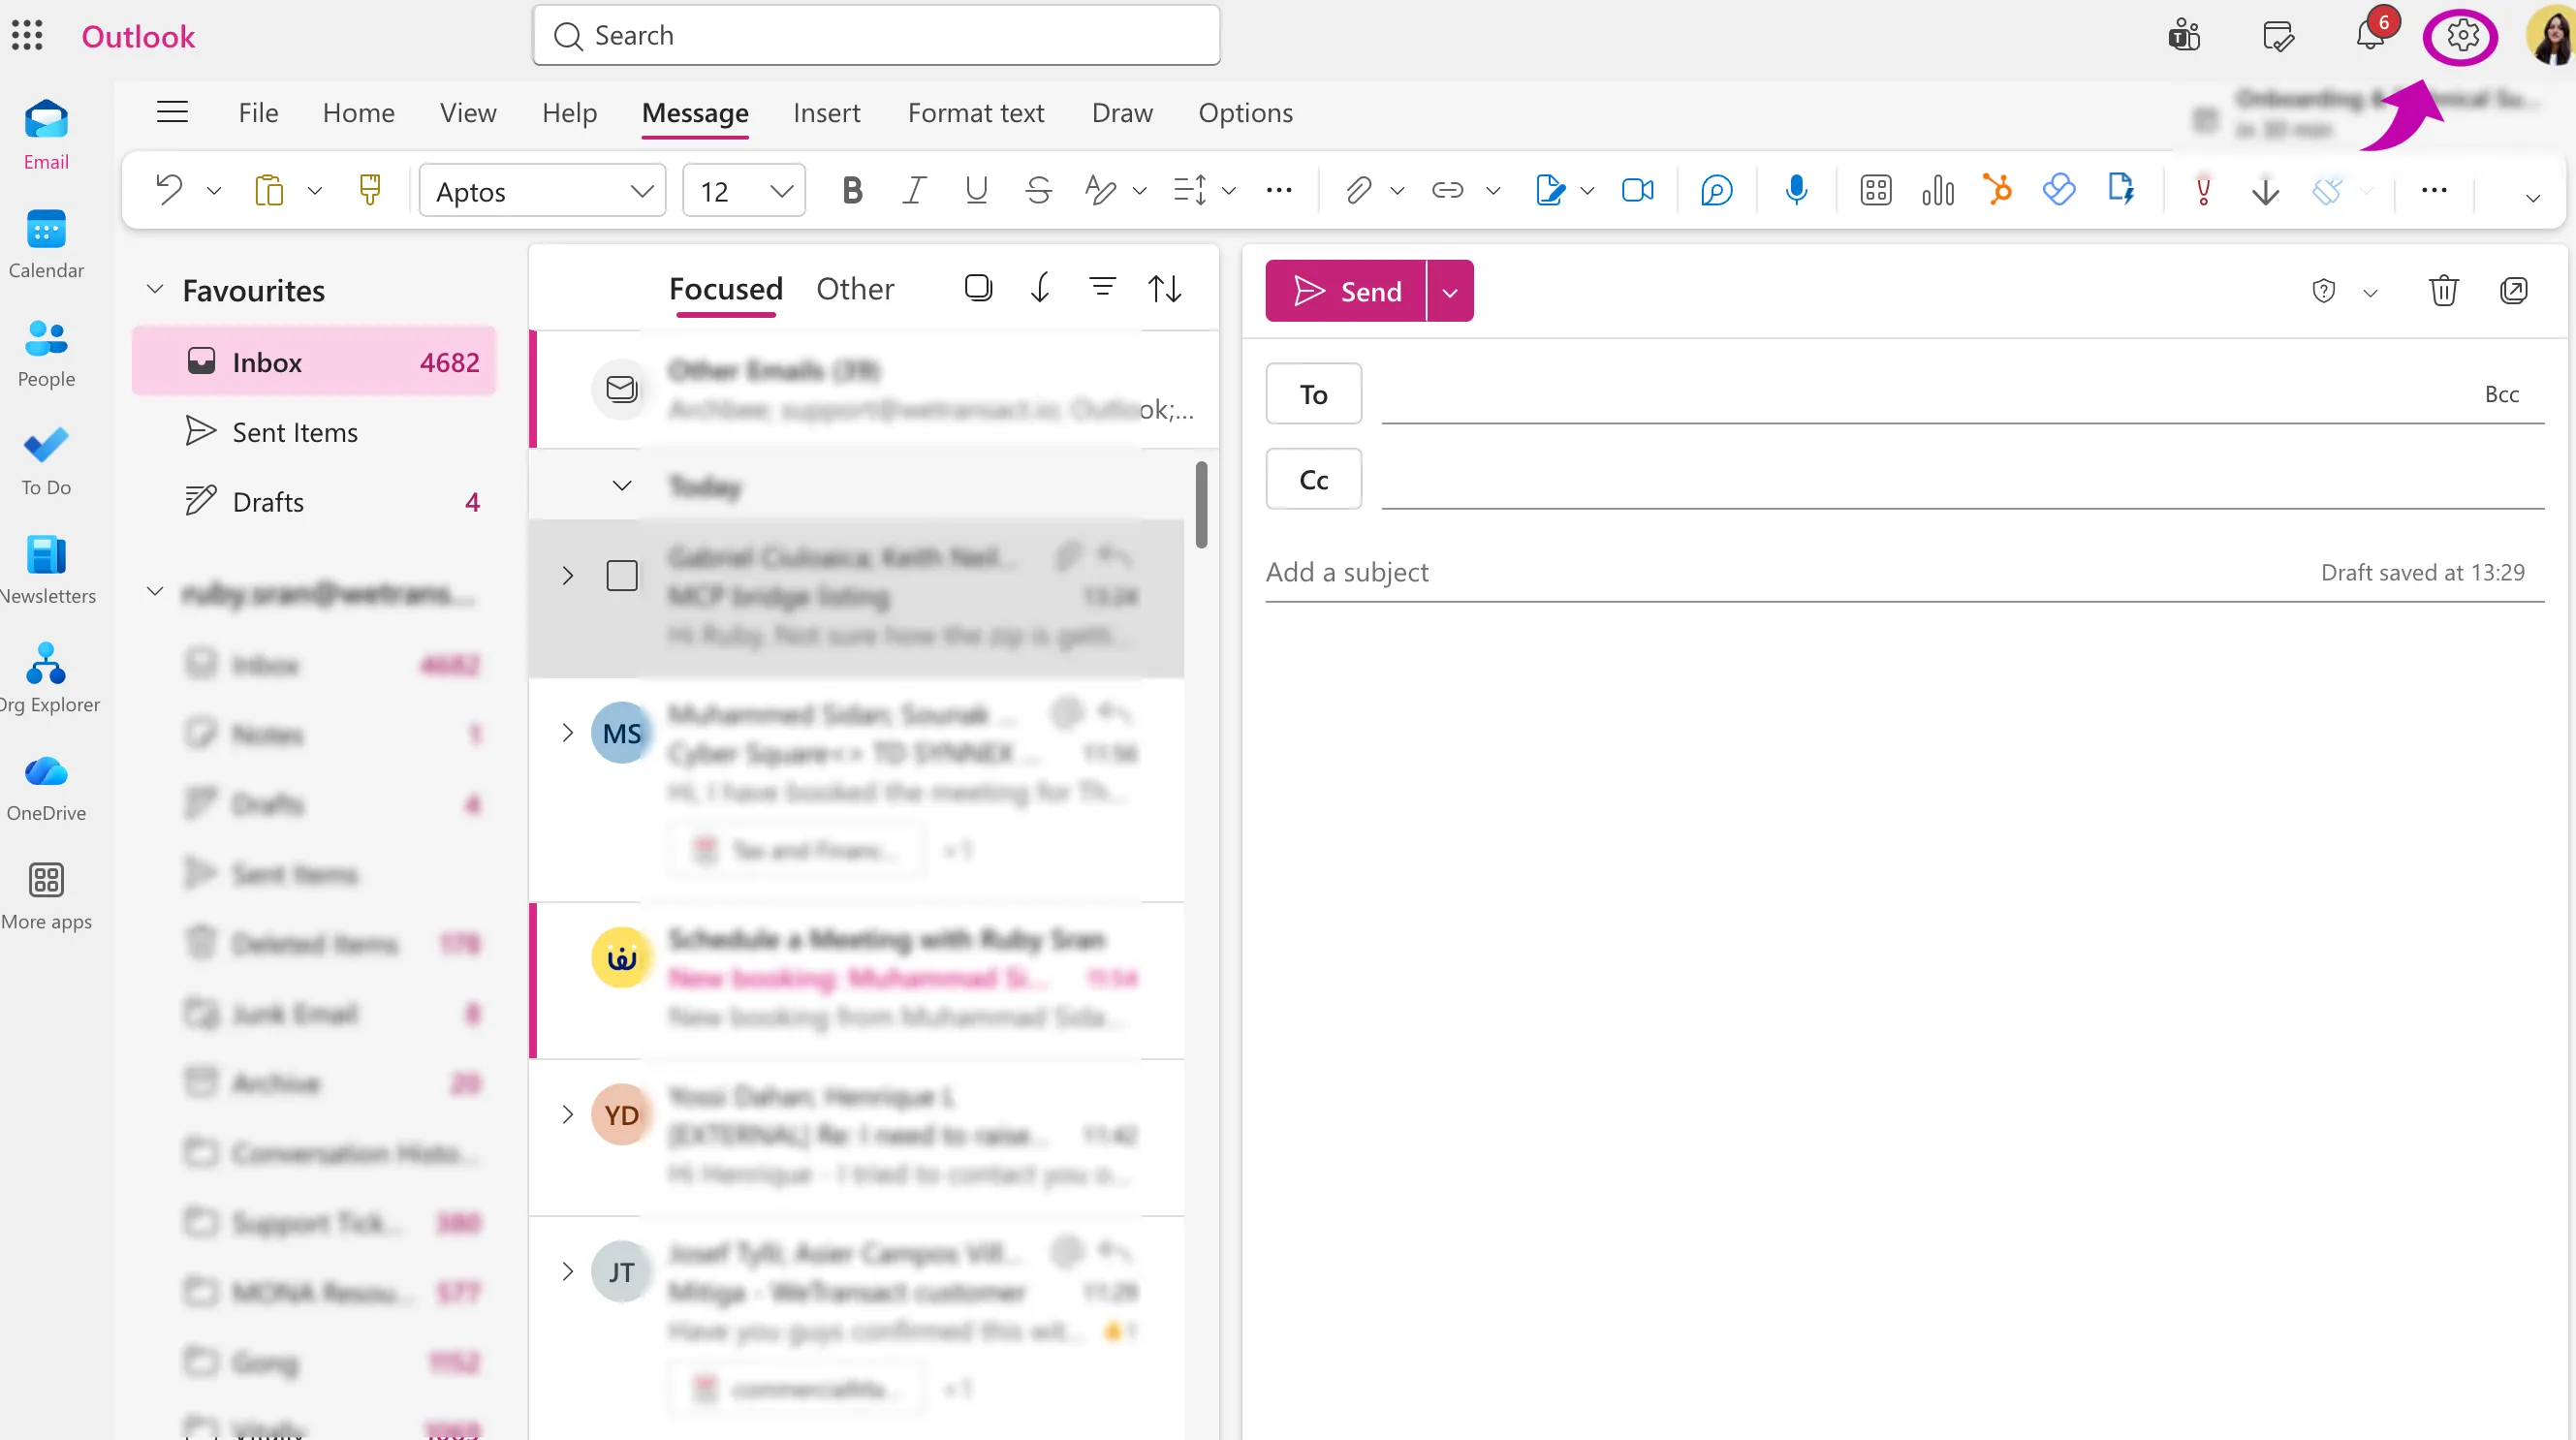The image size is (2576, 1440).
Task: Discard the draft with trash icon
Action: 2443,291
